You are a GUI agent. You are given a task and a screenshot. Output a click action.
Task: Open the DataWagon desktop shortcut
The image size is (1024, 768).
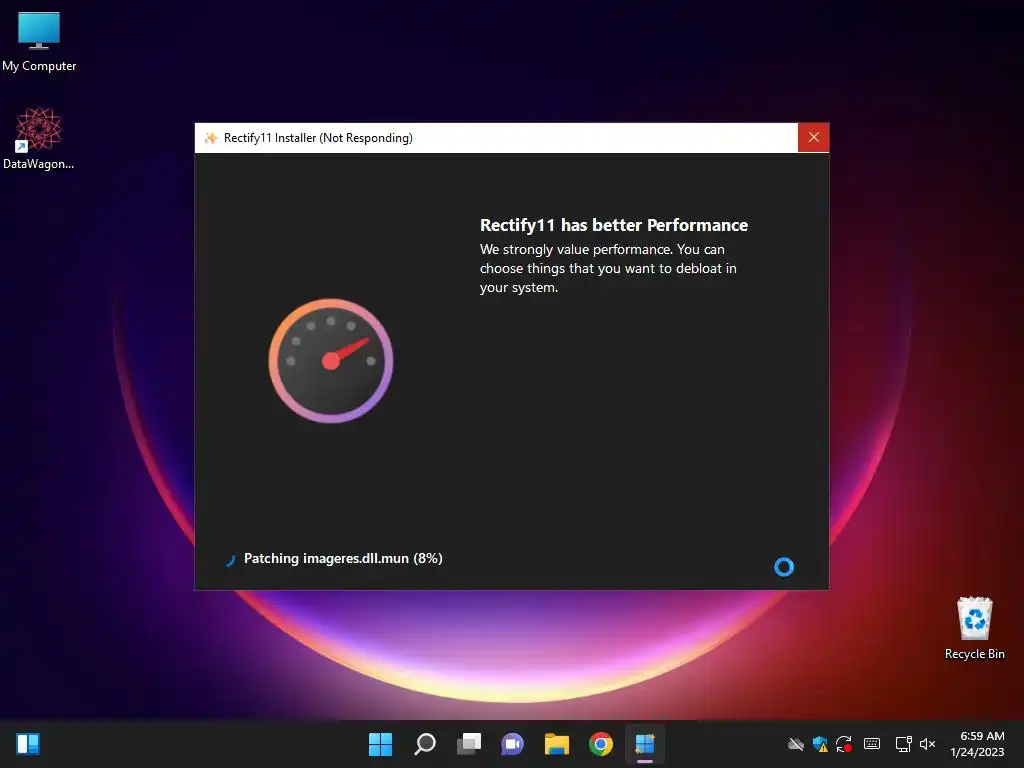(x=39, y=138)
